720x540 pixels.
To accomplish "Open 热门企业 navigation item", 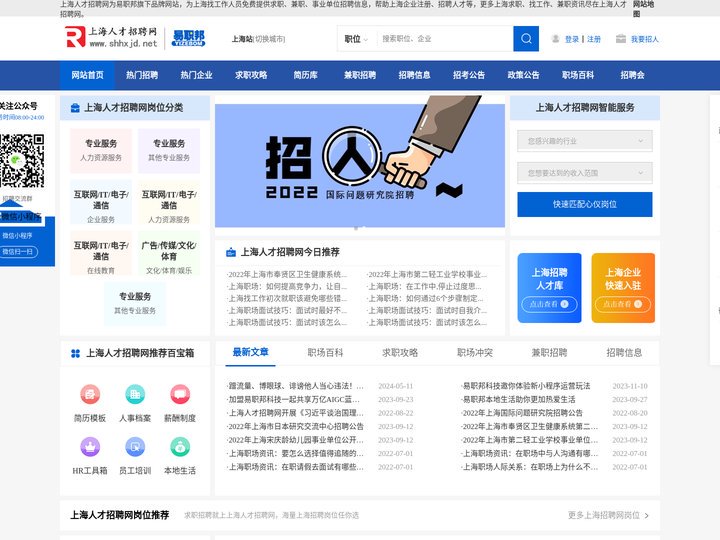I will click(x=197, y=75).
